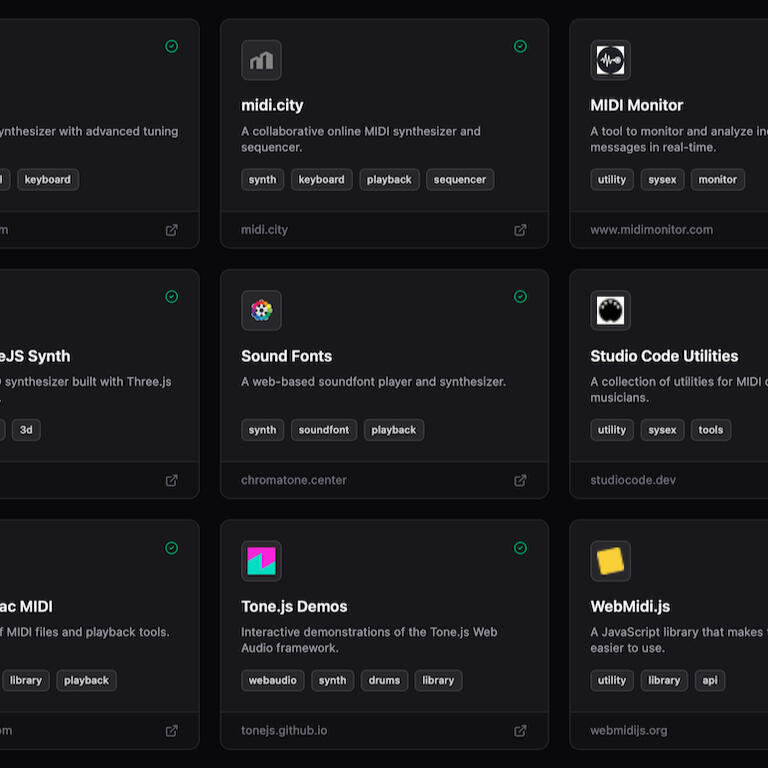The image size is (768, 768).
Task: Click the ac MIDI card title
Action: pyautogui.click(x=26, y=606)
